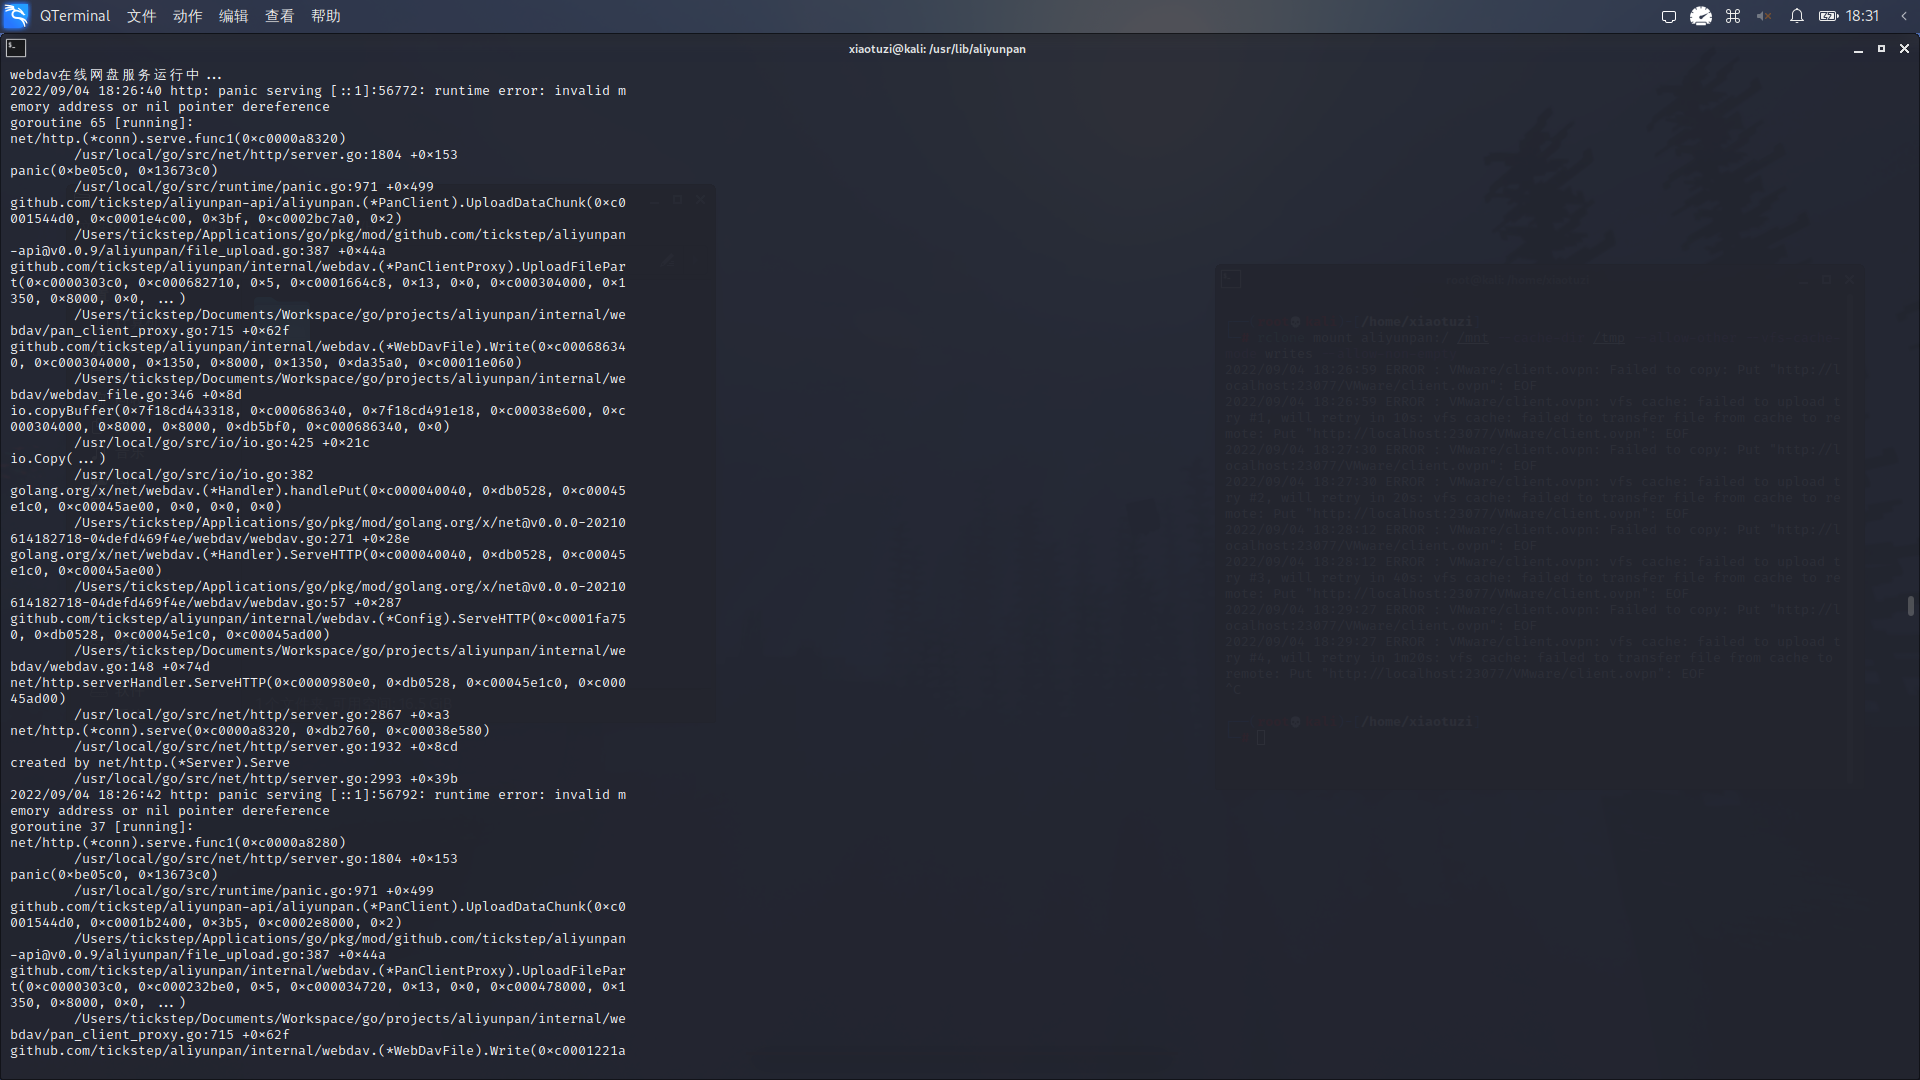1920x1080 pixels.
Task: Click the '2022/09/04 18:26:42 http: panic' line
Action: click(x=318, y=795)
